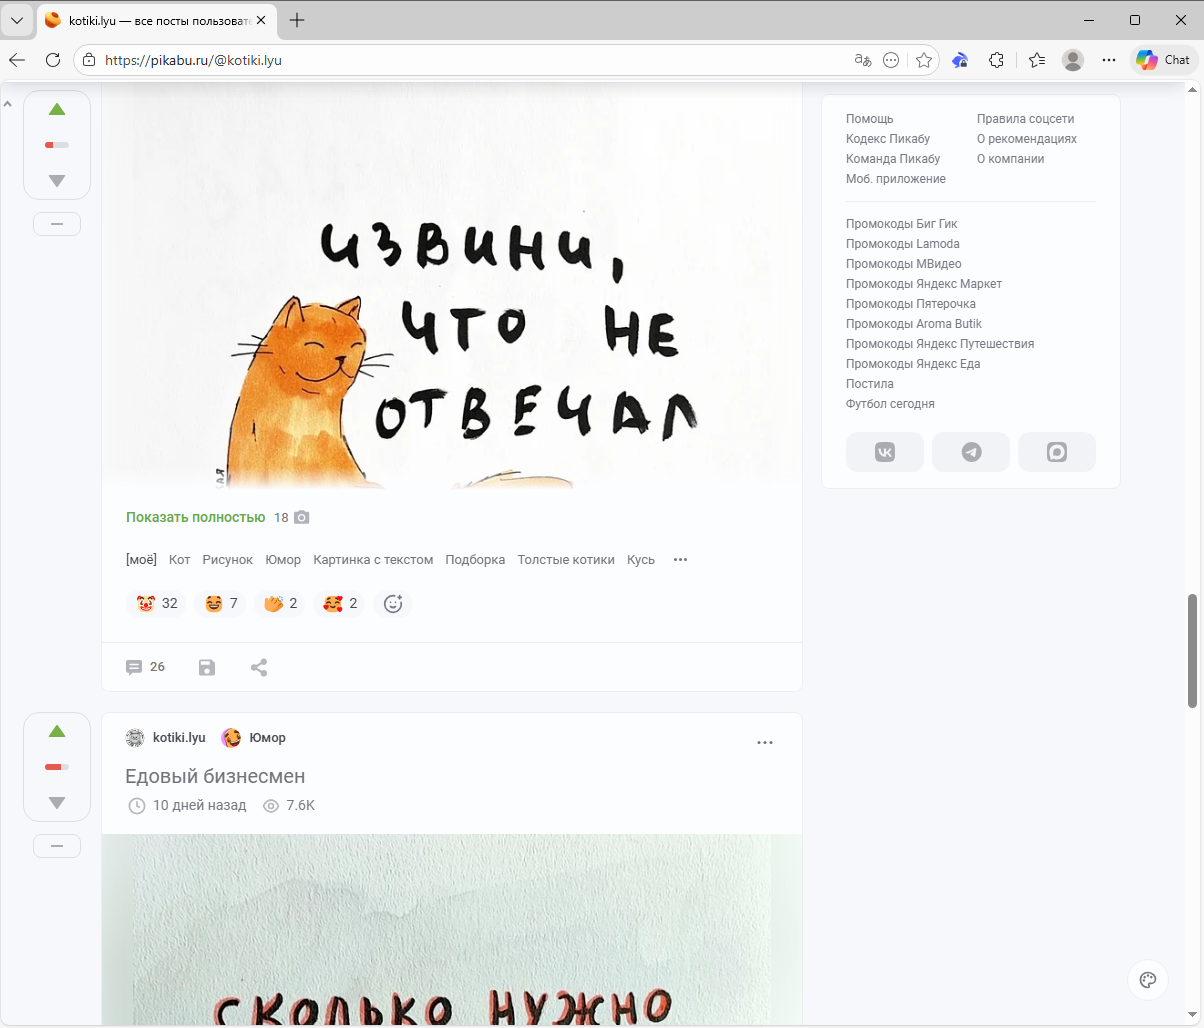The height and width of the screenshot is (1028, 1204).
Task: Add this page to favorites star
Action: click(x=924, y=60)
